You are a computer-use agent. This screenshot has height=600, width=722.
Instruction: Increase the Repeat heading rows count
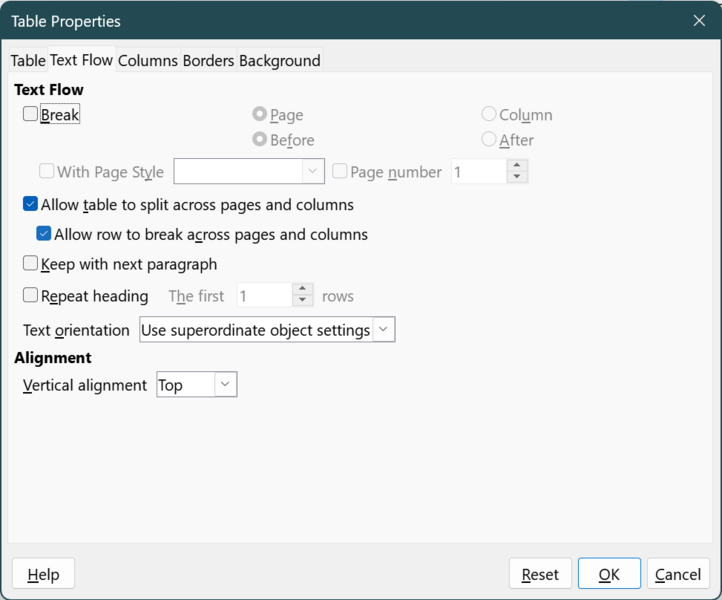click(304, 290)
